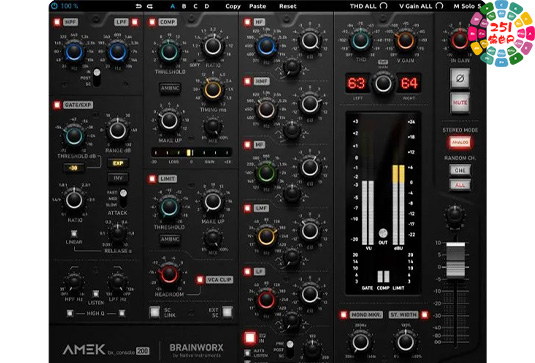Click Copy in the top bar
The width and height of the screenshot is (535, 363).
233,6
